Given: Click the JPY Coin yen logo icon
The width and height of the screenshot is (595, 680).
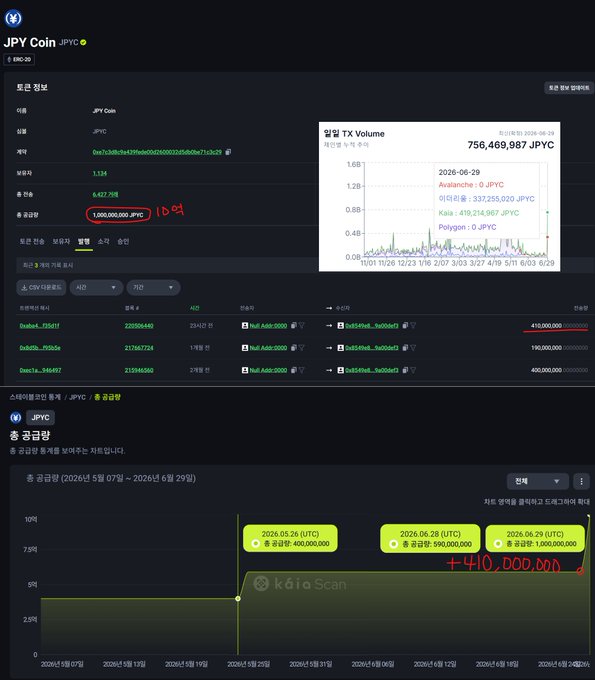Looking at the screenshot, I should pyautogui.click(x=13, y=19).
